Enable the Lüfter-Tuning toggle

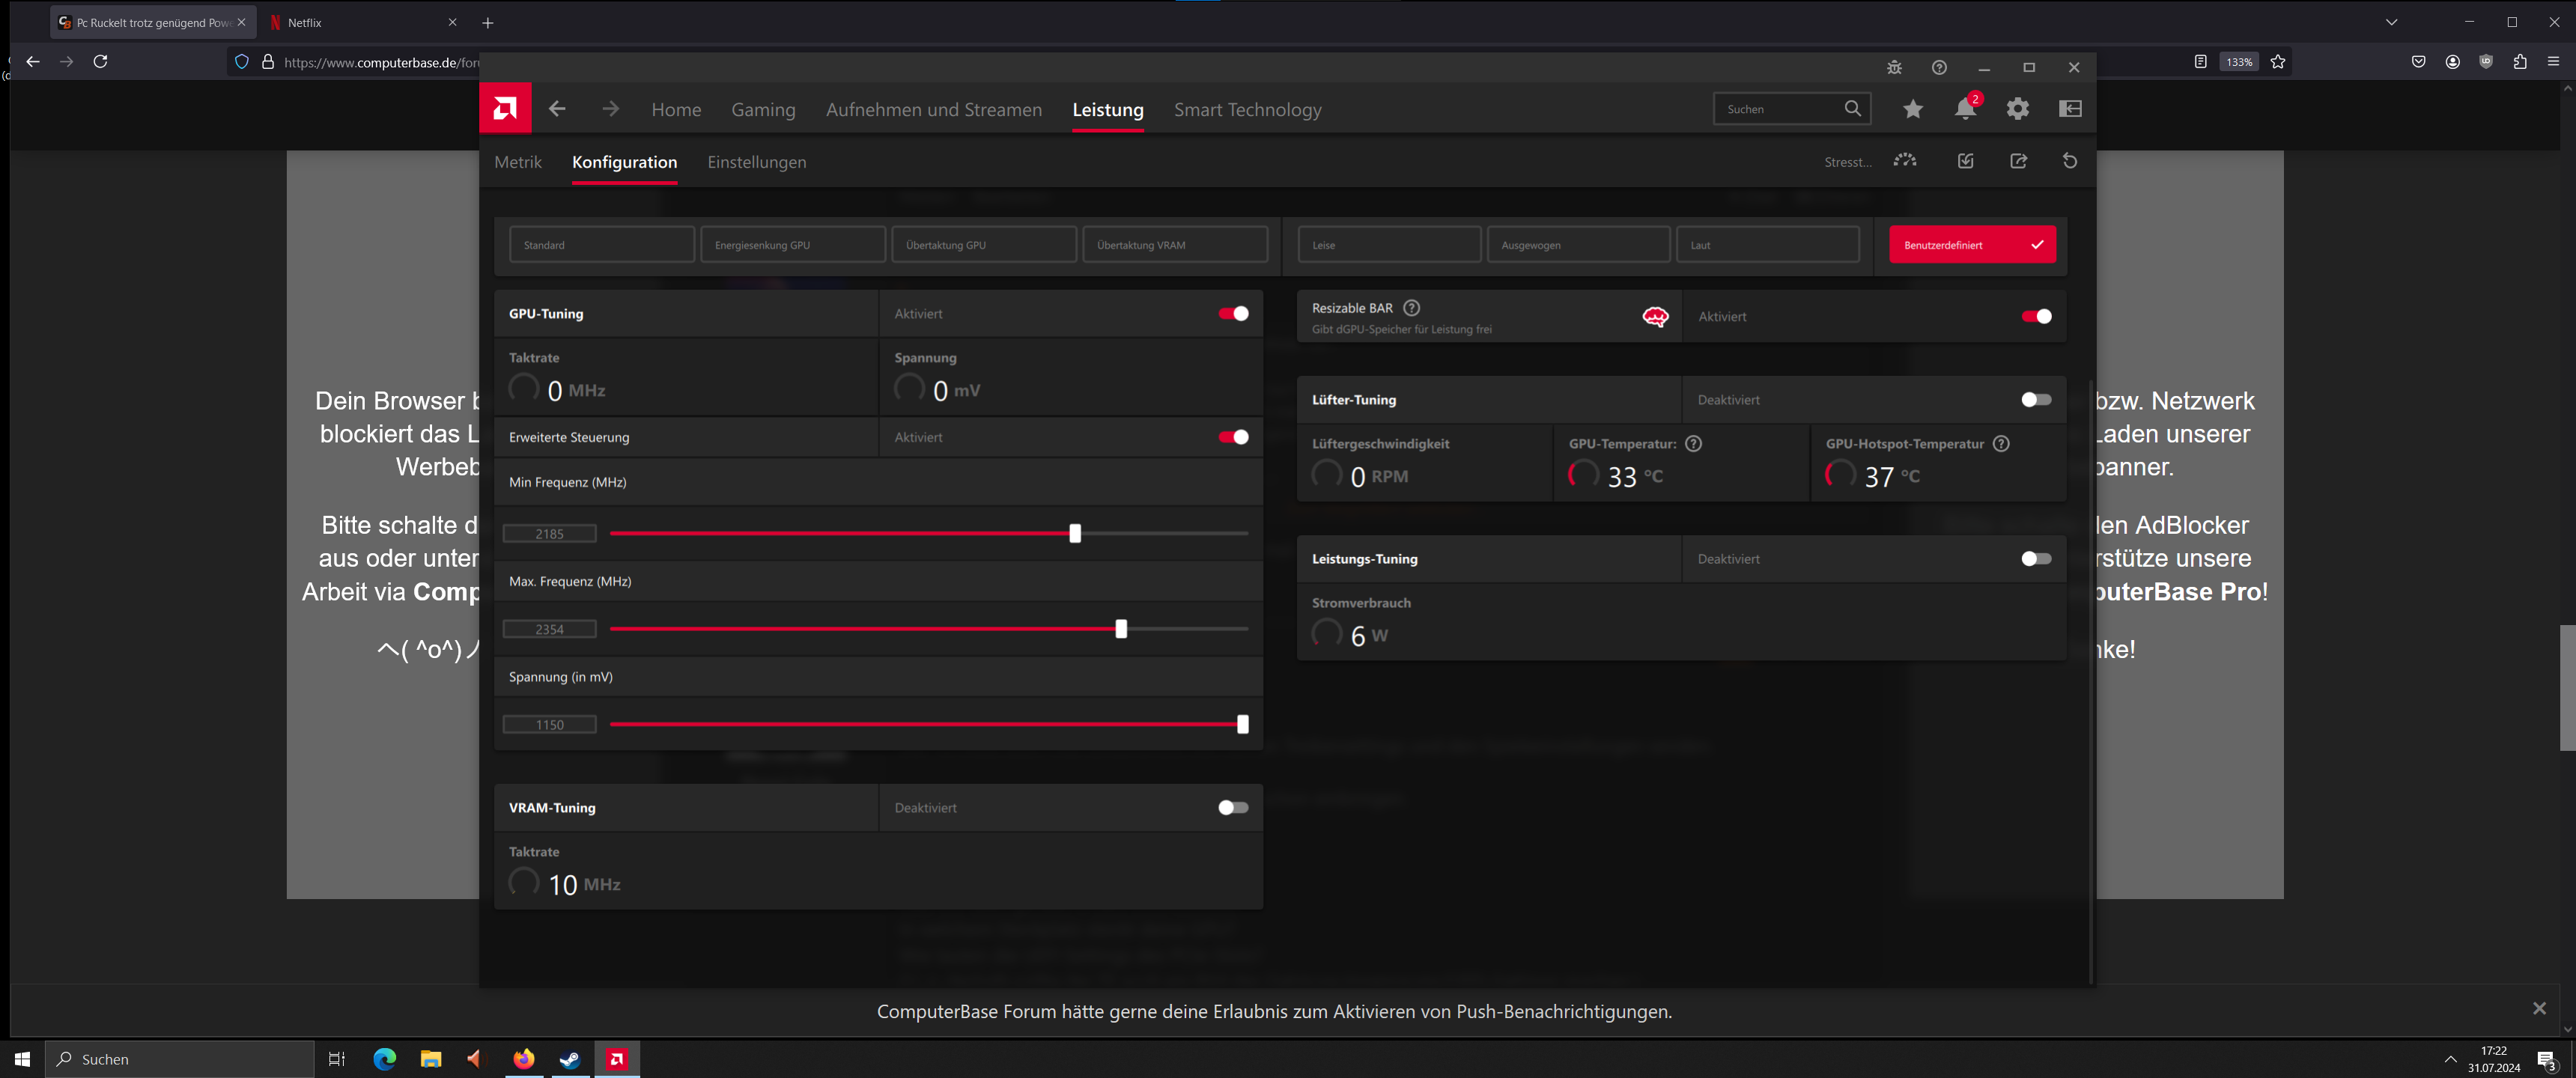[x=2035, y=399]
